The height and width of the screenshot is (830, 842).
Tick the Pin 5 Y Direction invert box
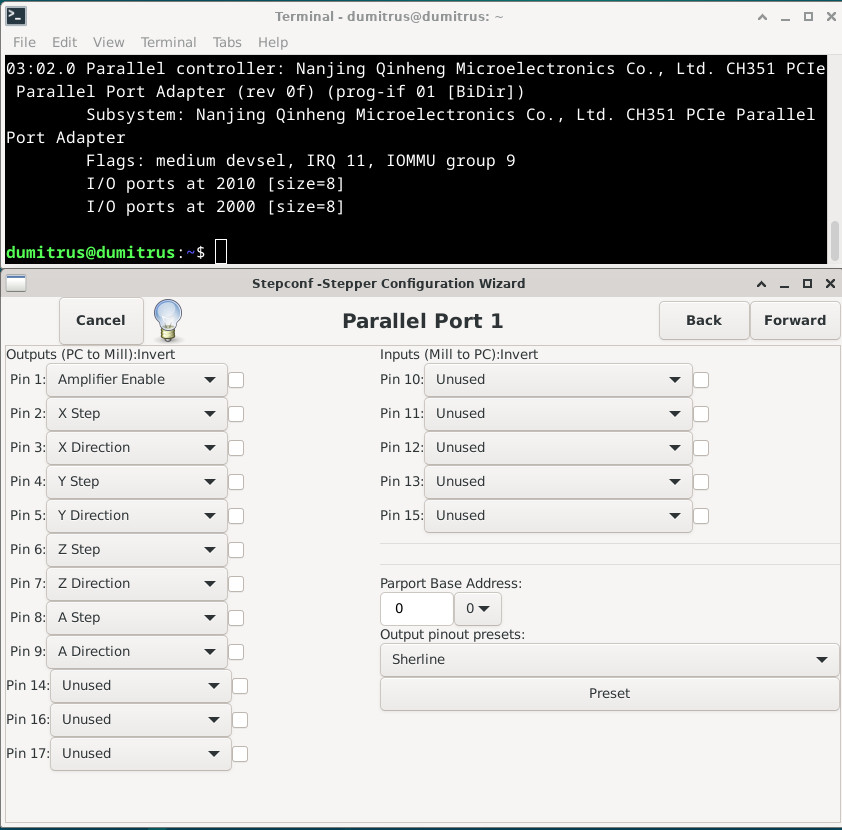coord(236,516)
